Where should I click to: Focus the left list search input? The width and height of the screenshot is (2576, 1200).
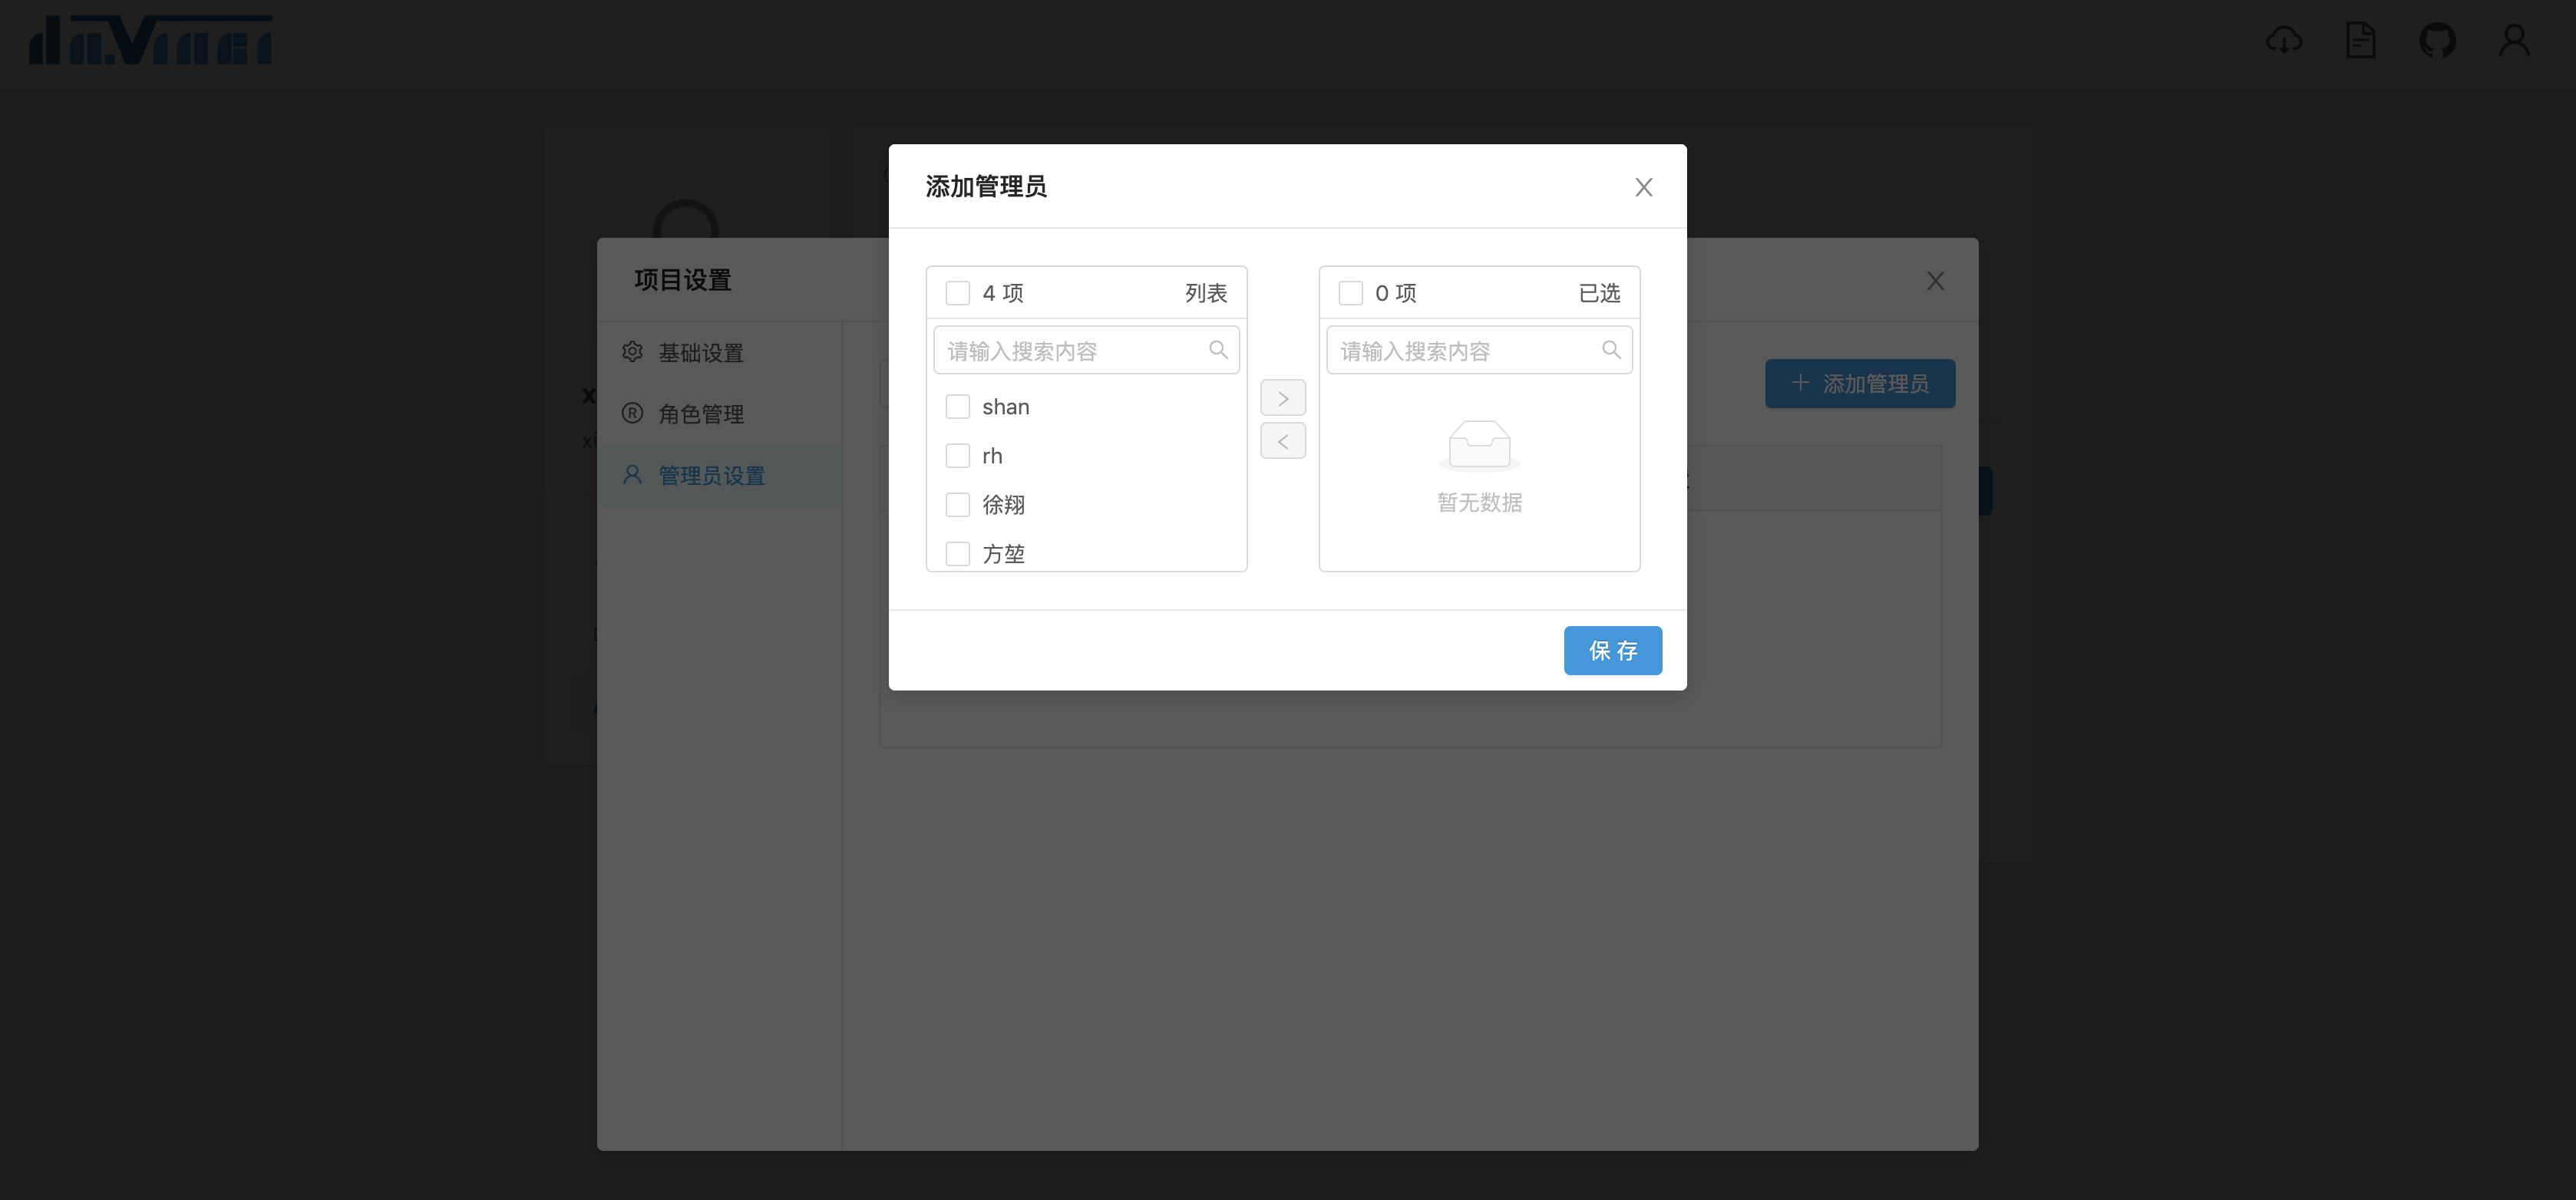(1070, 351)
